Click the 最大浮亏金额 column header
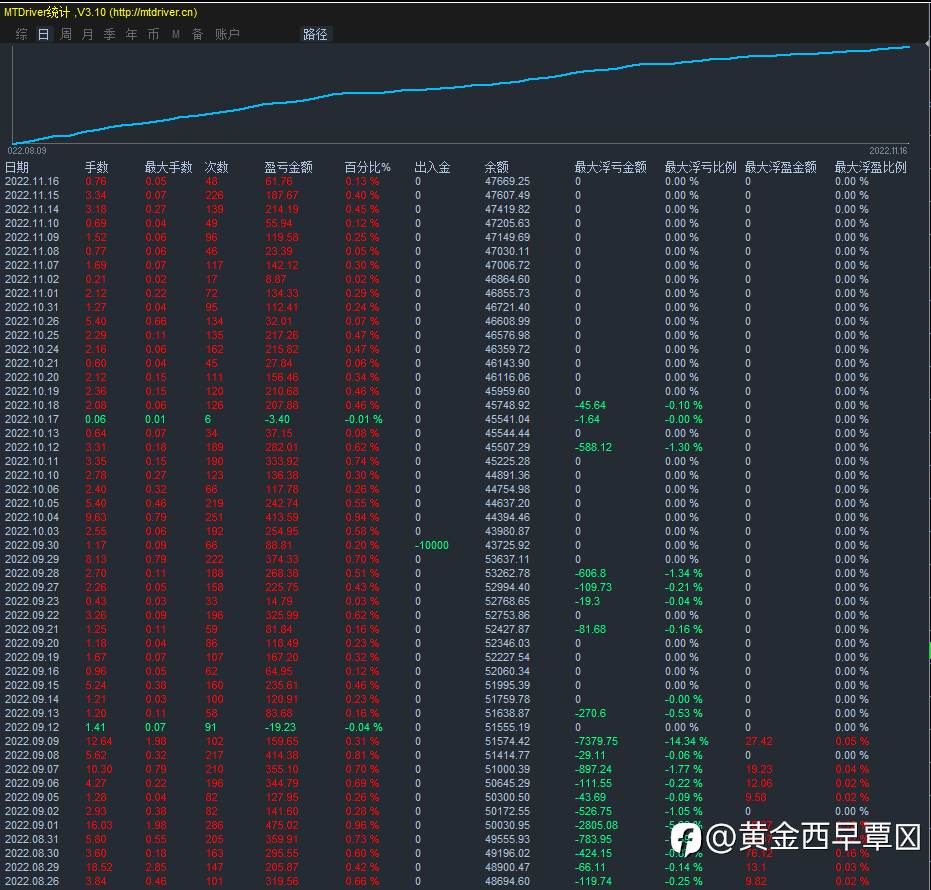Viewport: 931px width, 890px height. coord(610,168)
